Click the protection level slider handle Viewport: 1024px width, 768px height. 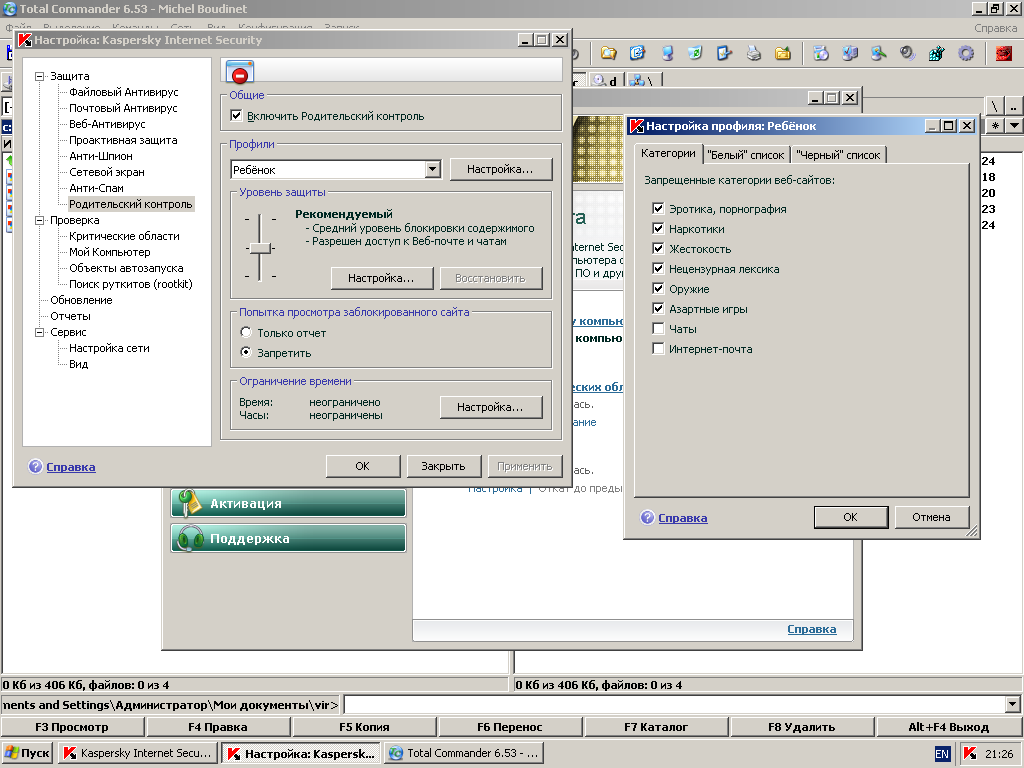(261, 248)
